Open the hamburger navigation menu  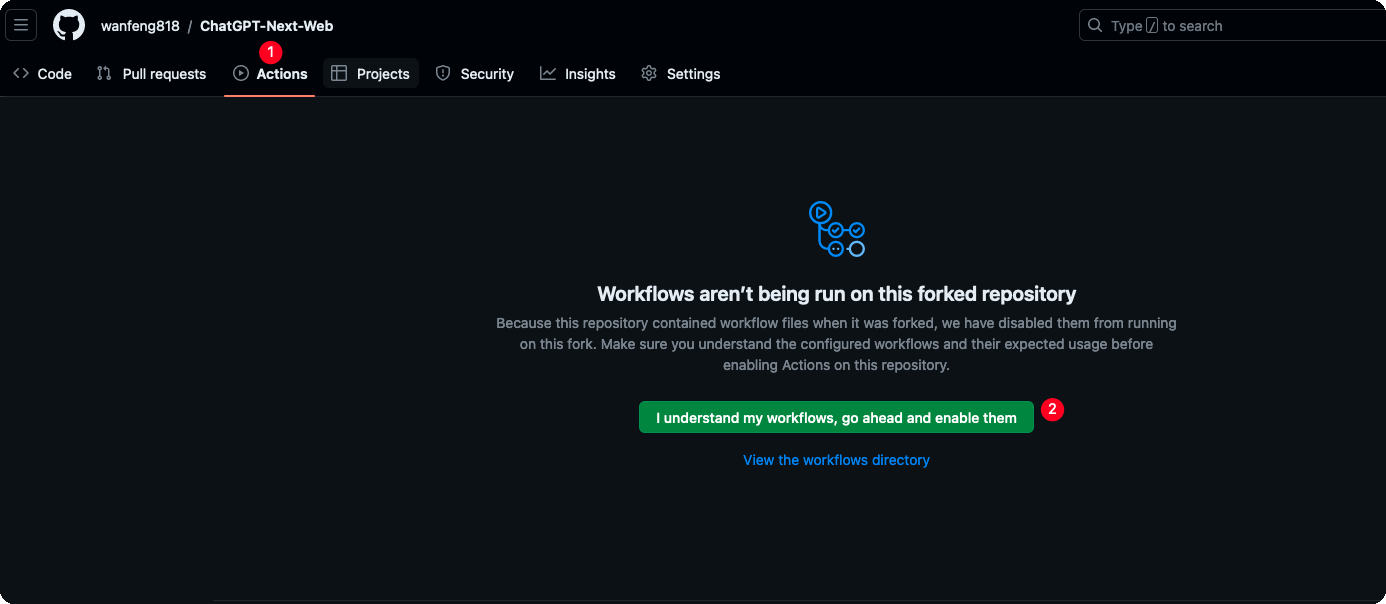pos(21,25)
